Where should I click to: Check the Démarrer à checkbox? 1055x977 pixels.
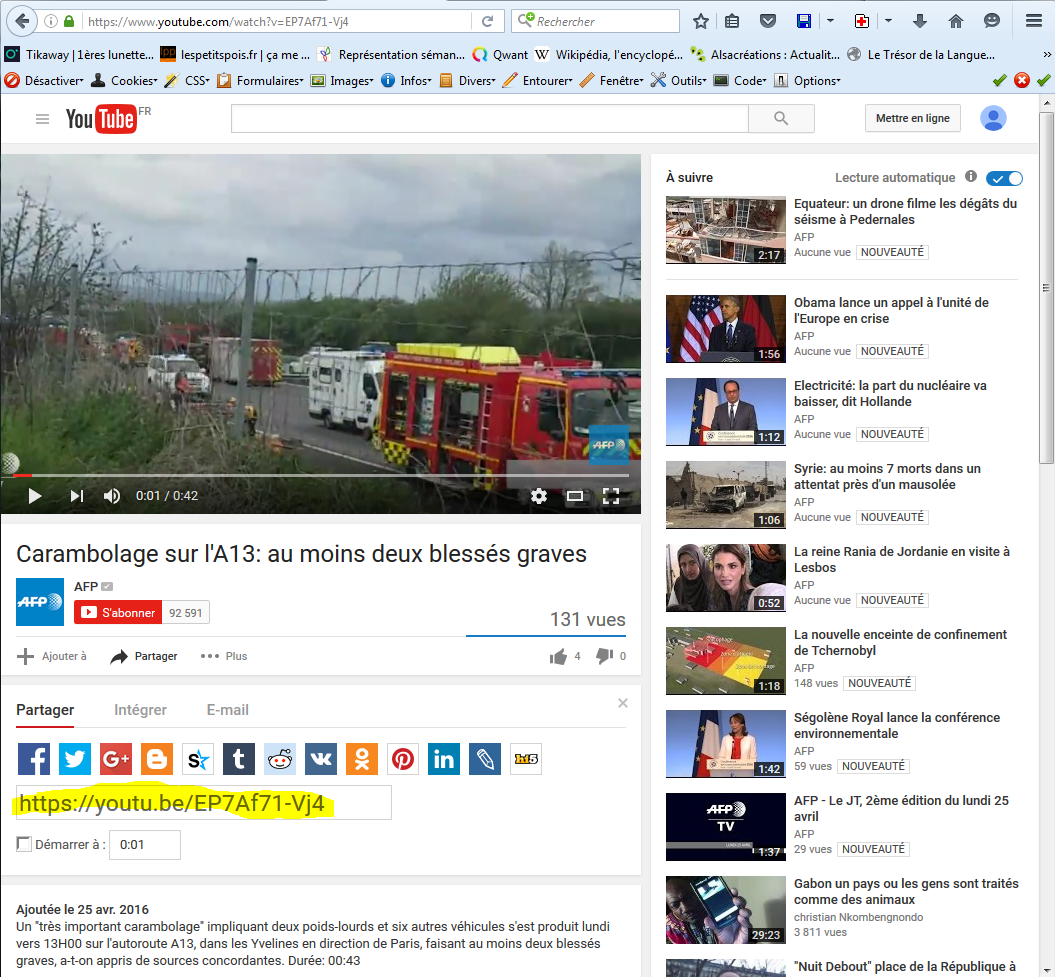(x=24, y=844)
